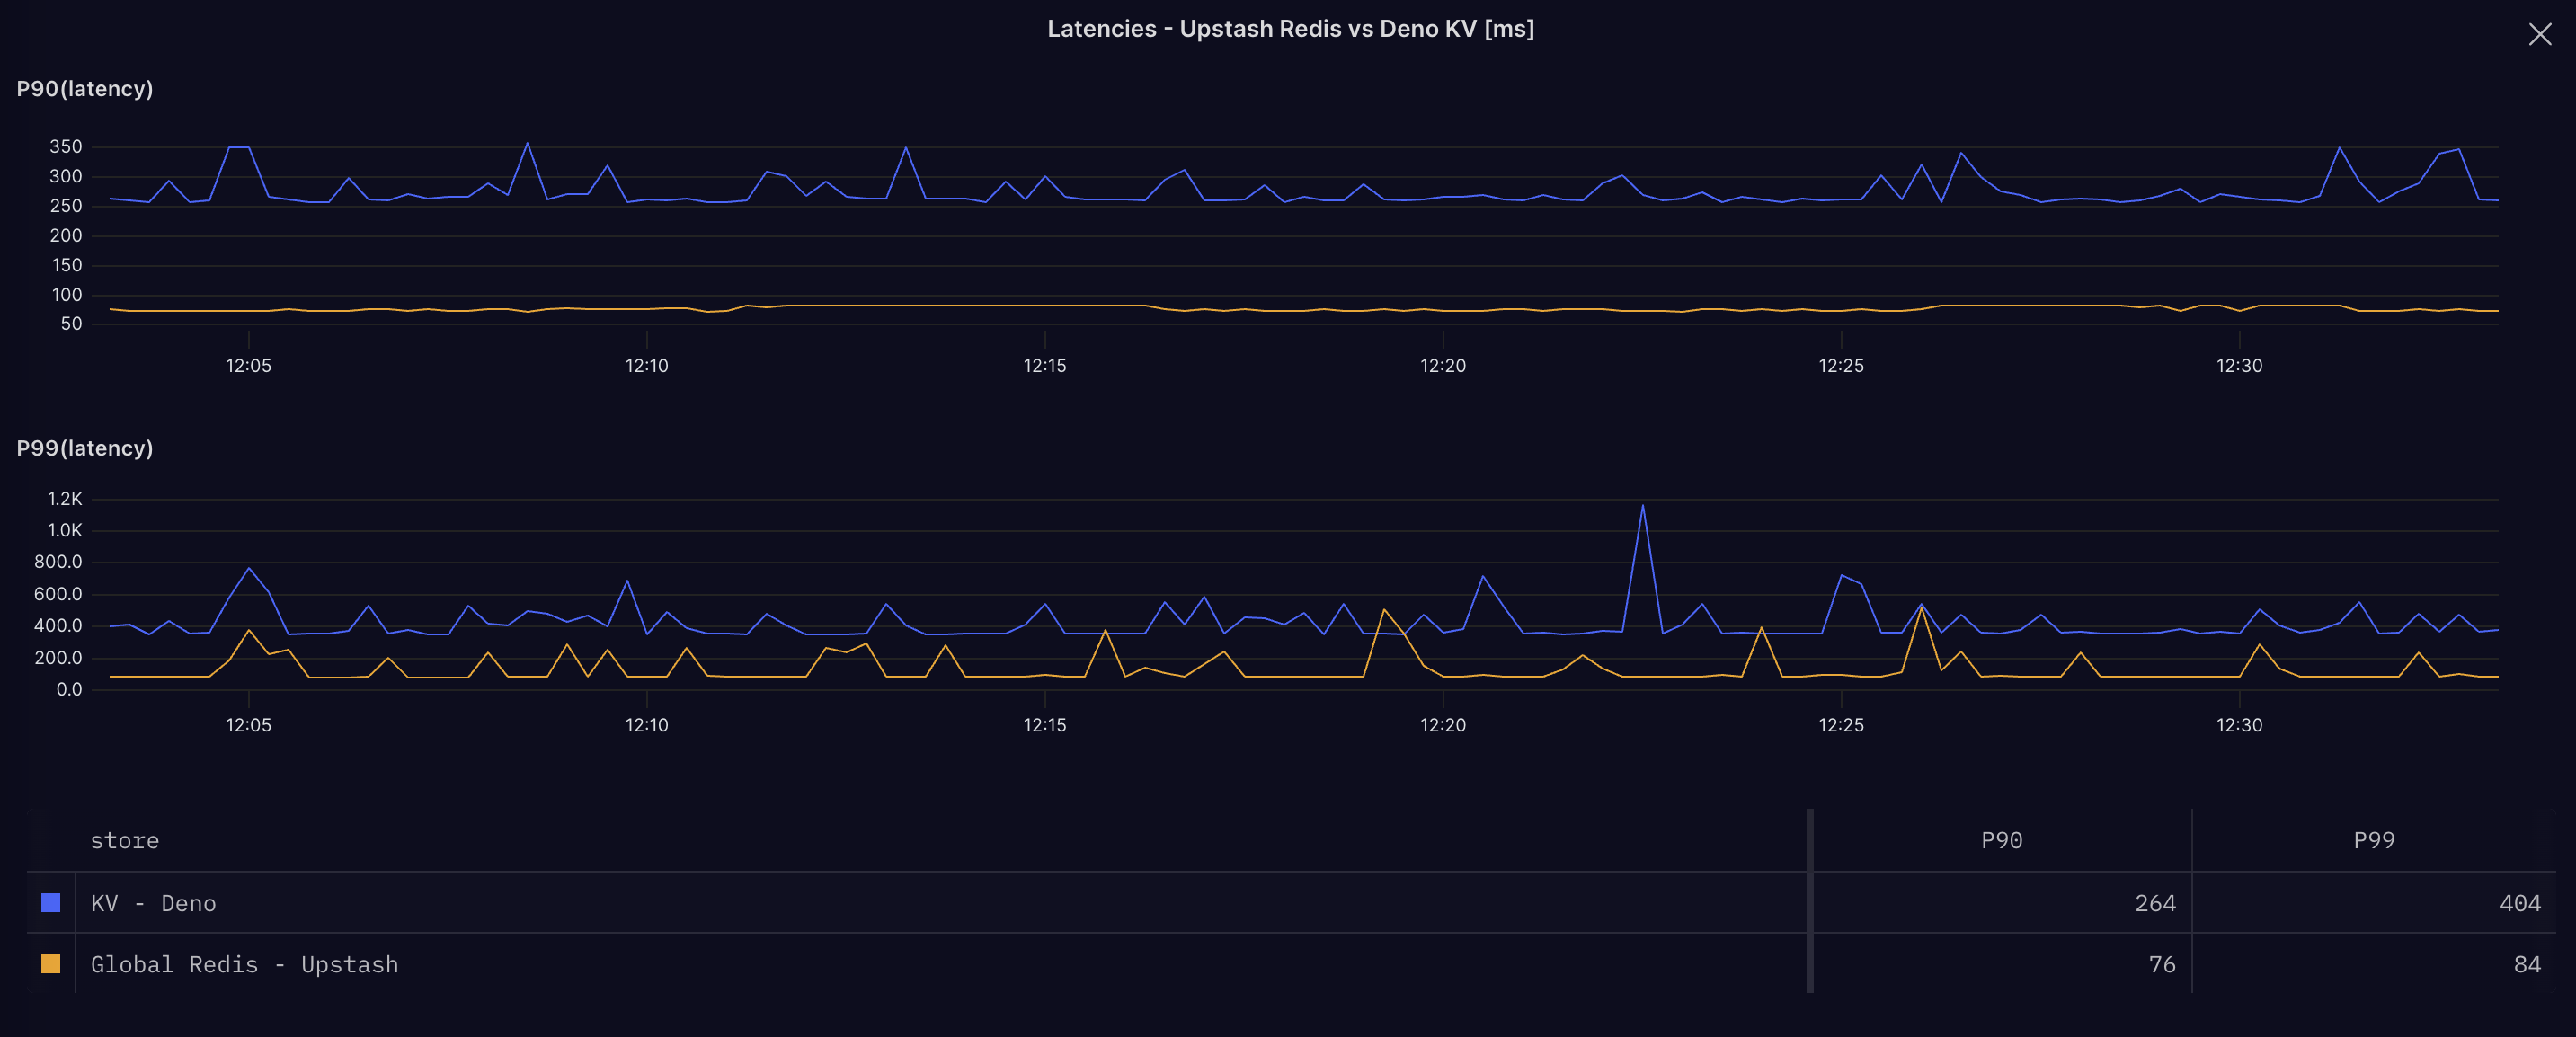Image resolution: width=2576 pixels, height=1037 pixels.
Task: Click the store column header
Action: coord(124,840)
